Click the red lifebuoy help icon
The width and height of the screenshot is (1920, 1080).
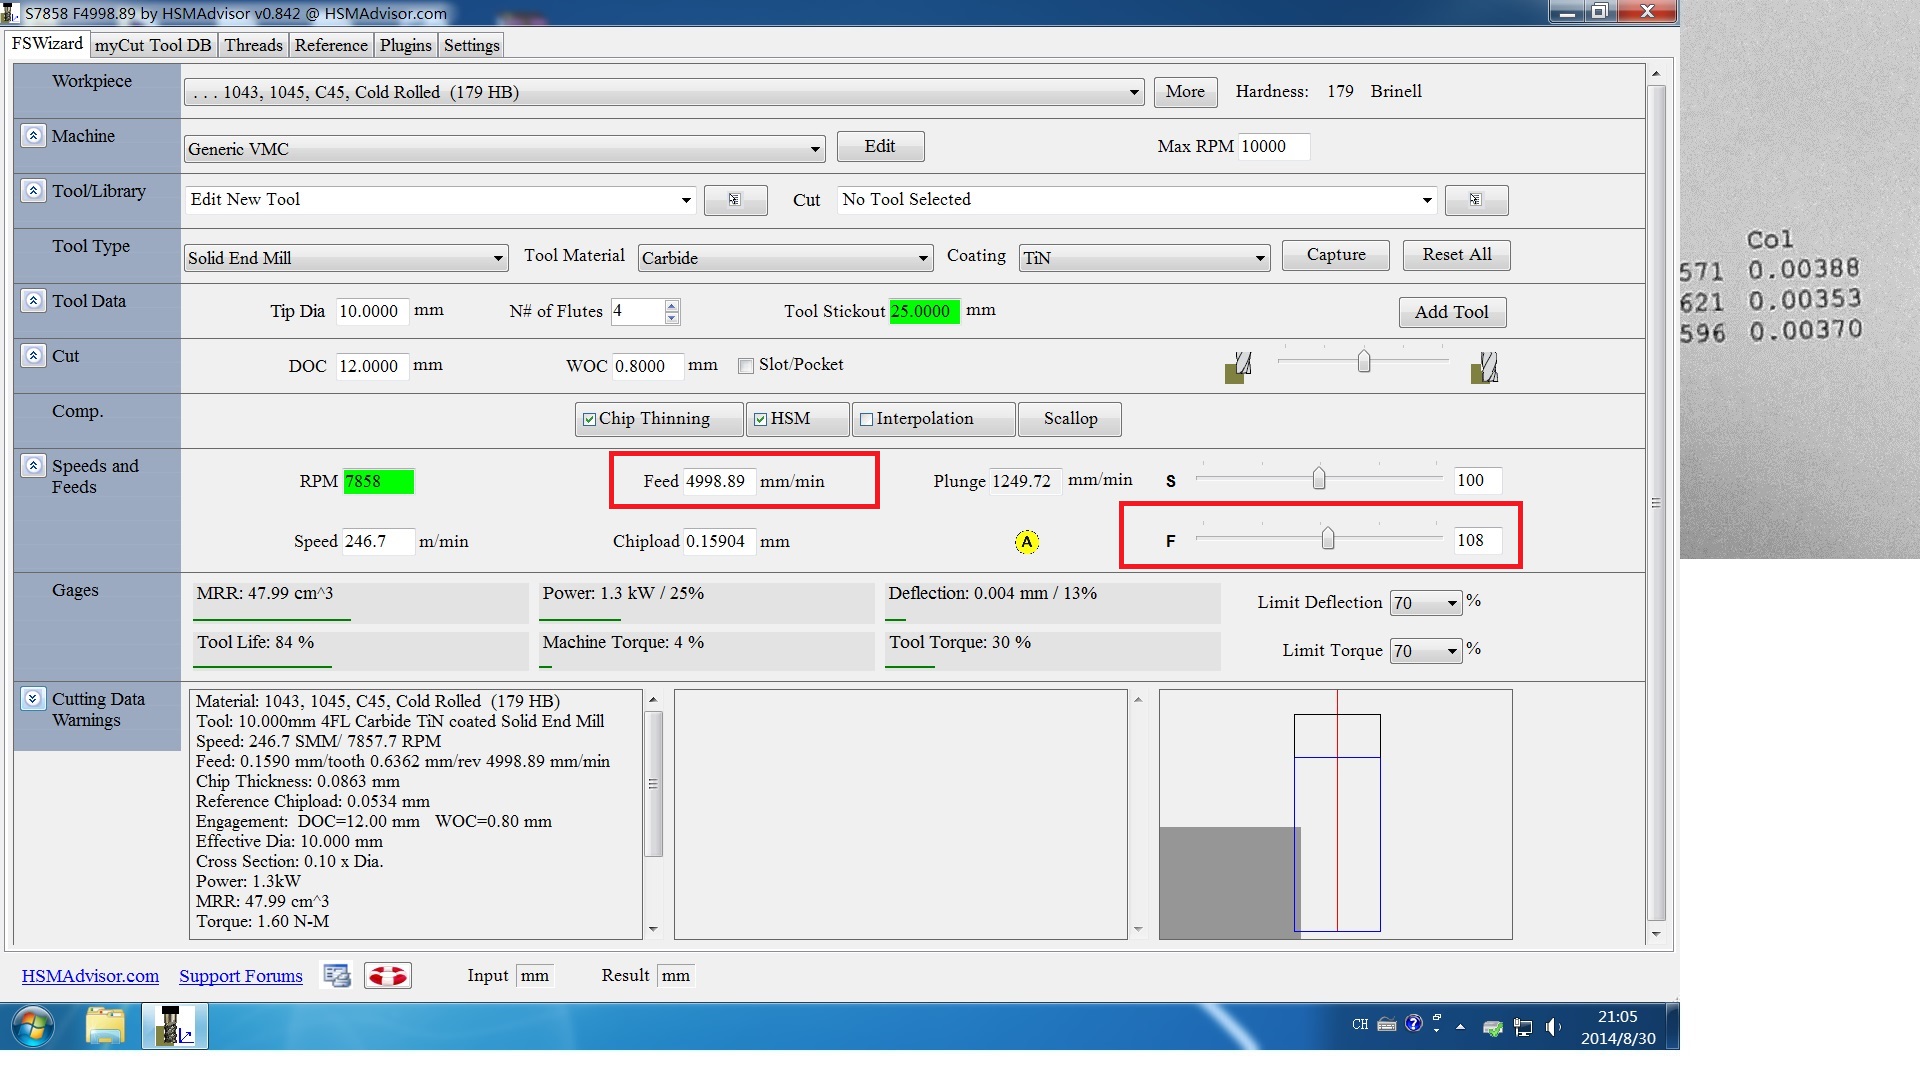coord(388,976)
